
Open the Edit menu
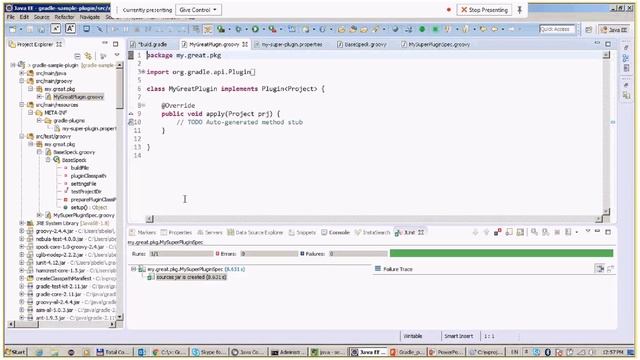(24, 17)
